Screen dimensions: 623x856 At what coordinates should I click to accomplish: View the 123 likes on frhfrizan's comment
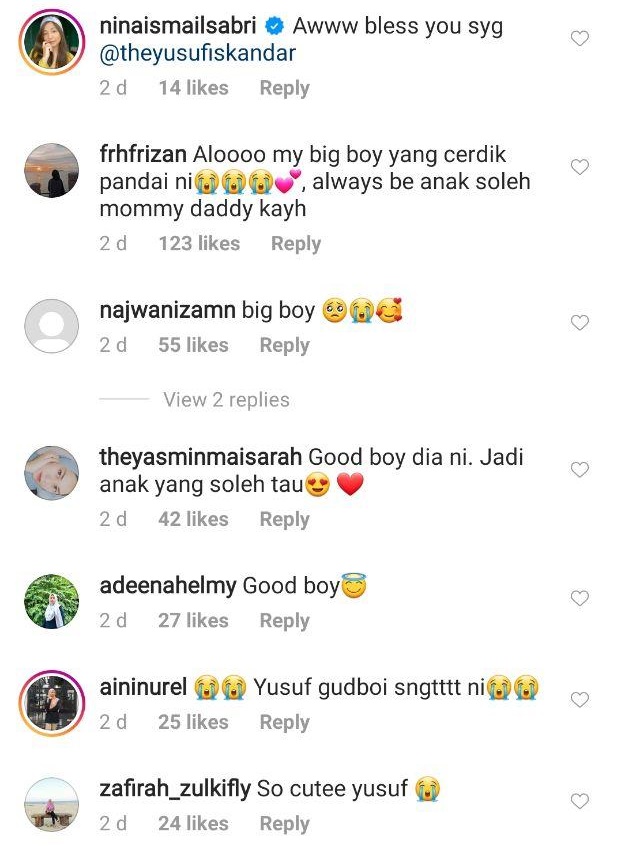[199, 243]
